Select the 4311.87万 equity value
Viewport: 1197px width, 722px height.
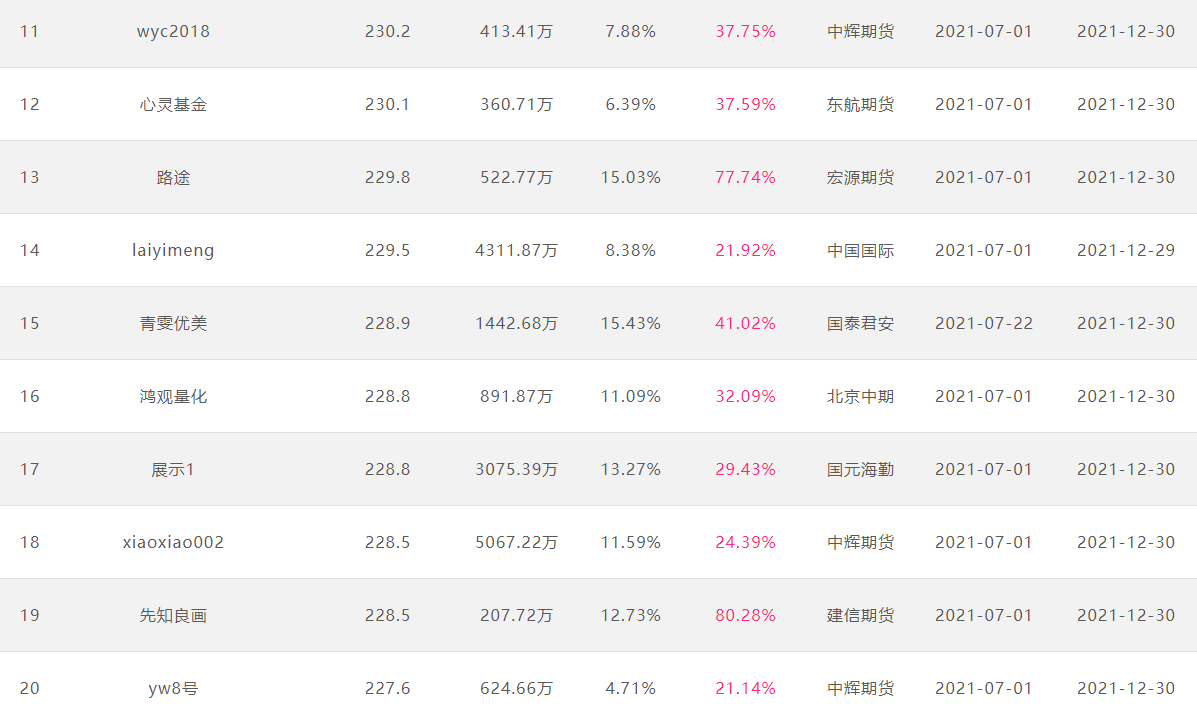click(x=516, y=250)
